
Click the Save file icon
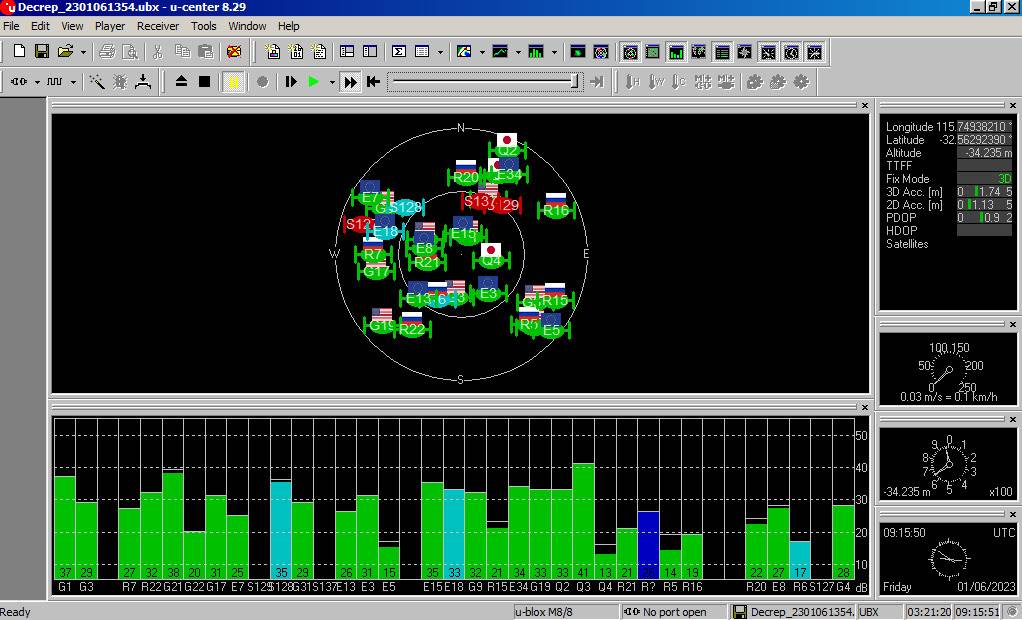point(41,51)
